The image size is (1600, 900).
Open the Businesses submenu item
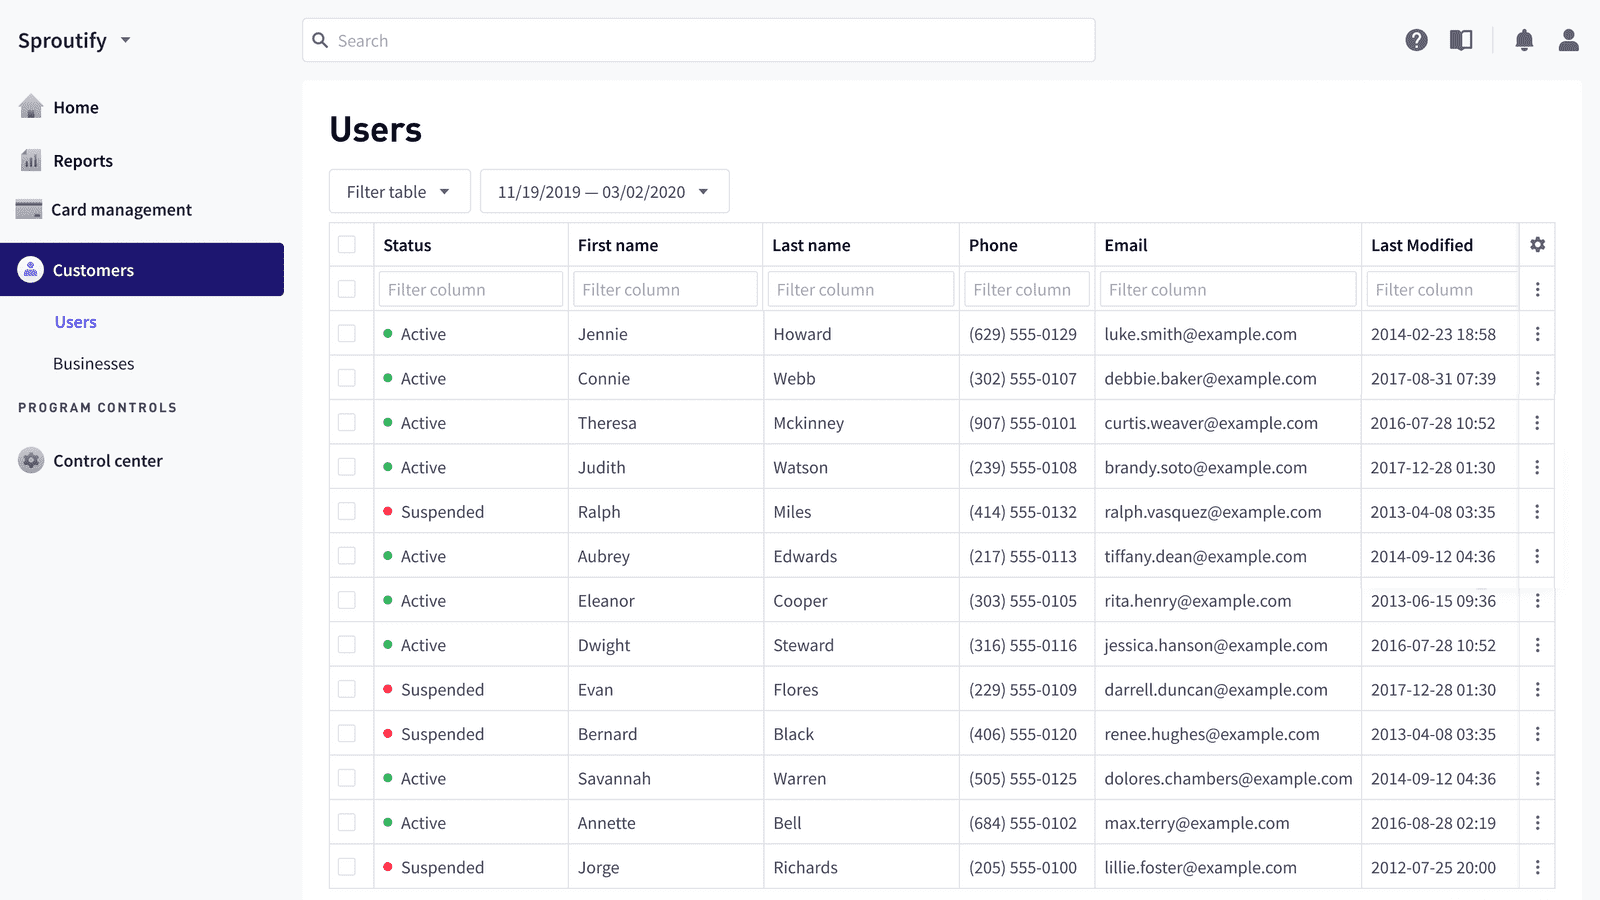click(94, 363)
